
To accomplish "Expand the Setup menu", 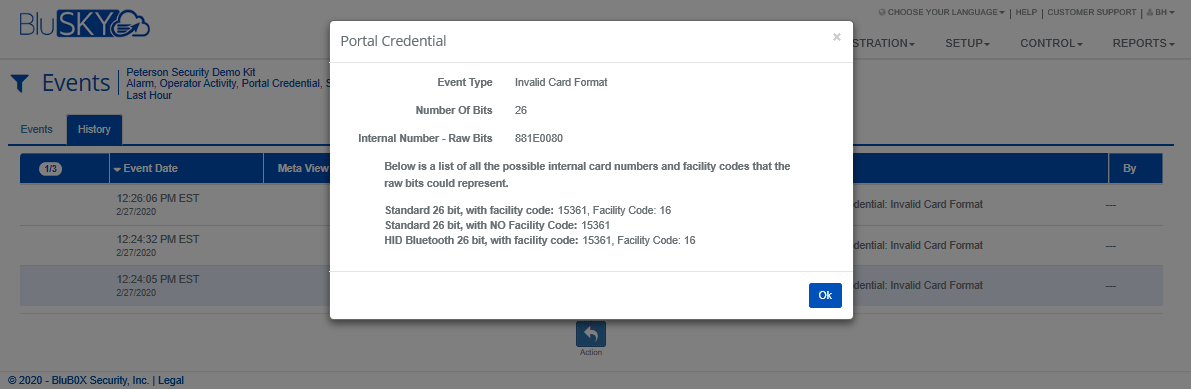I will coord(967,43).
